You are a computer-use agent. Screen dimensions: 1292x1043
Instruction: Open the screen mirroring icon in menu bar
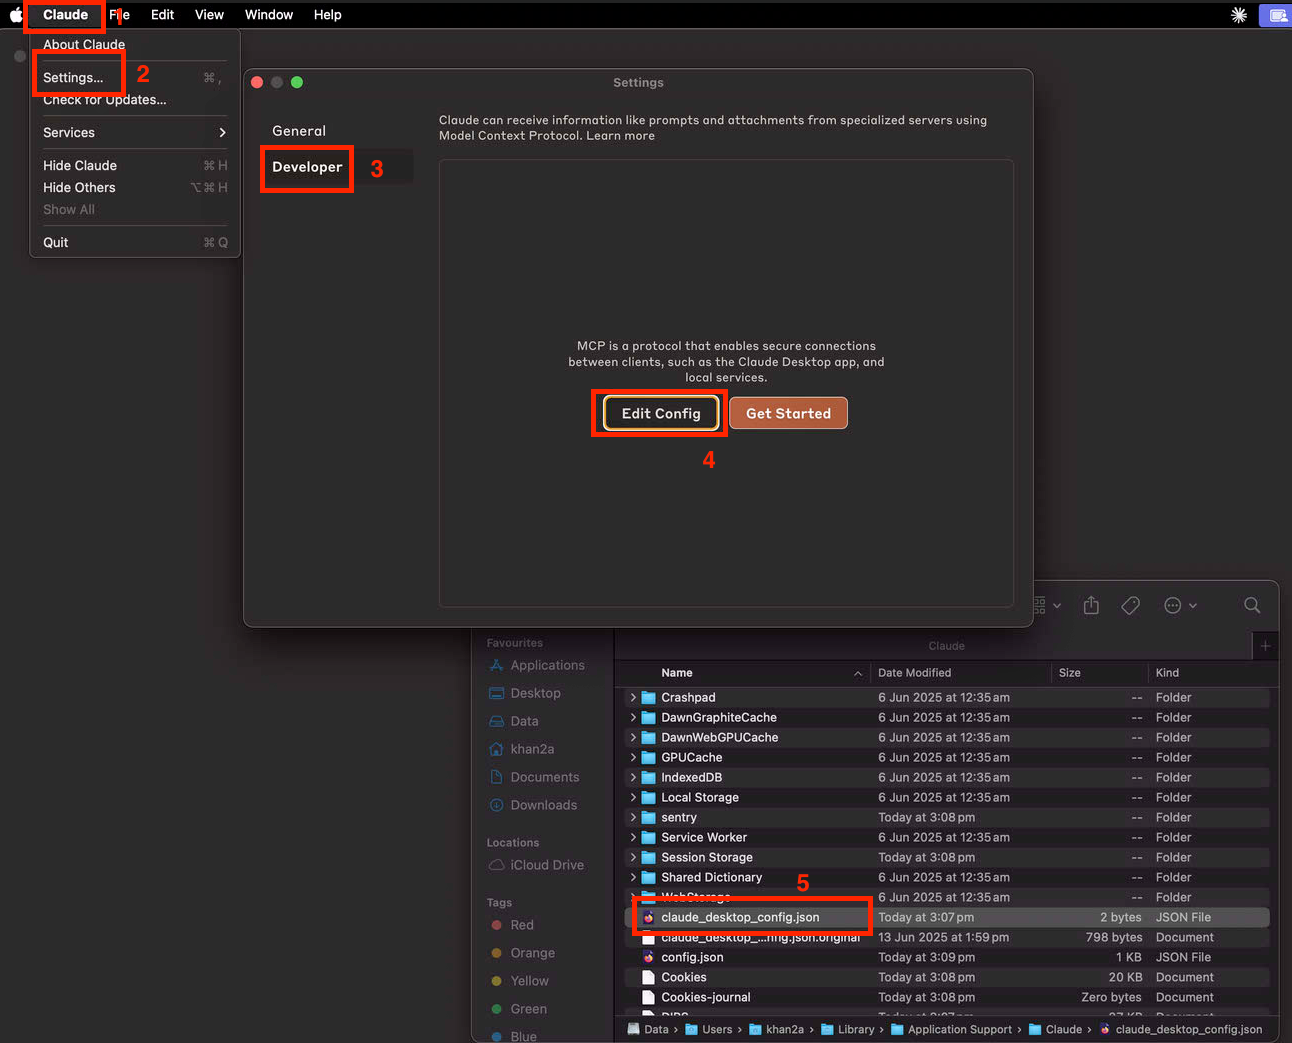click(x=1277, y=15)
